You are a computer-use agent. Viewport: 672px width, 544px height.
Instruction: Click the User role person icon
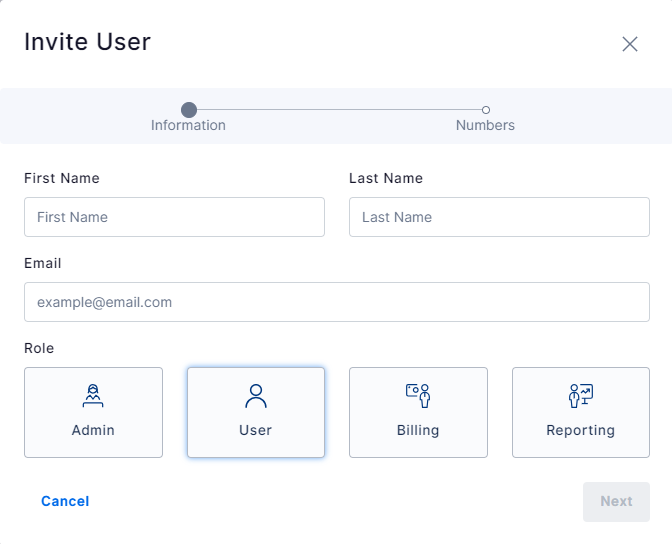(256, 396)
